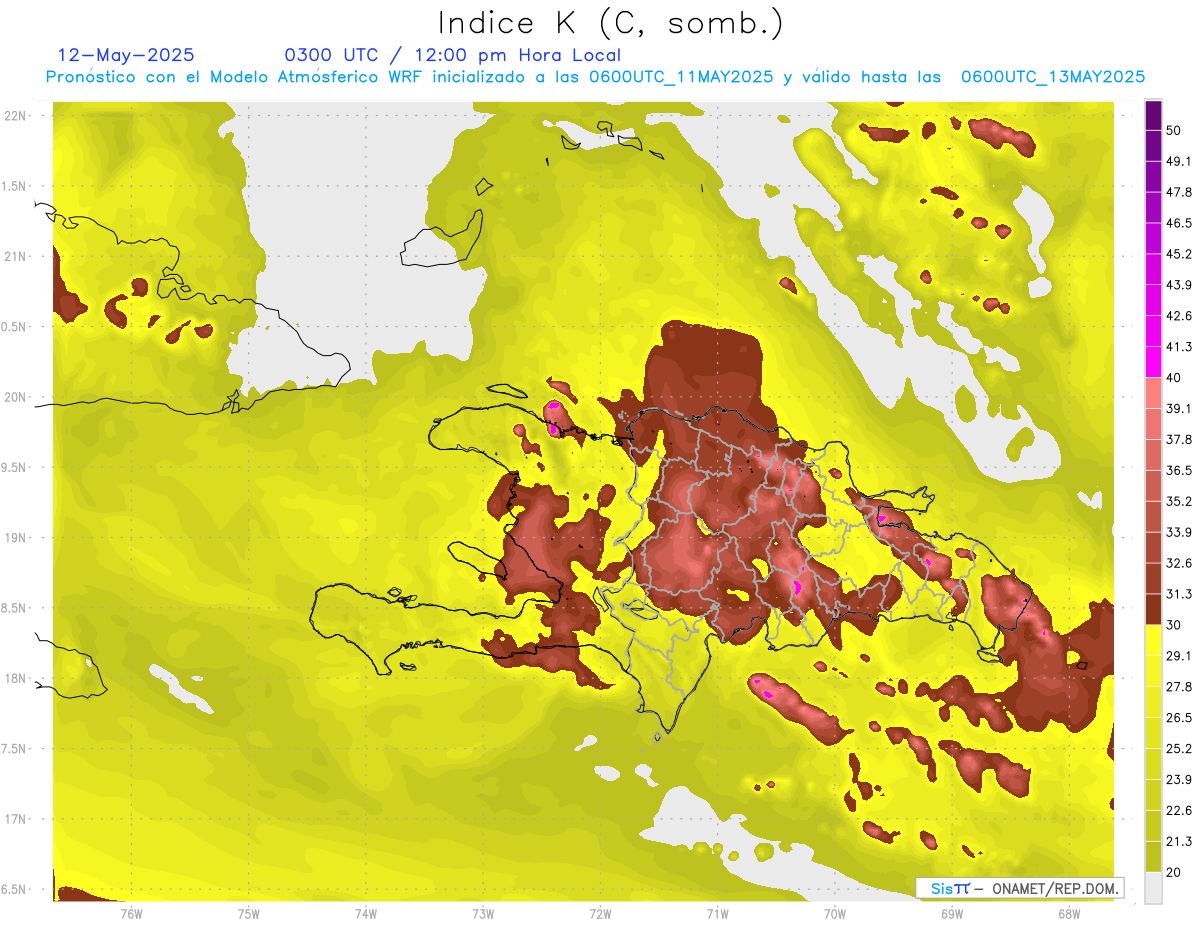Click the "9.5N" latitude label
This screenshot has width=1200, height=927.
point(13,467)
